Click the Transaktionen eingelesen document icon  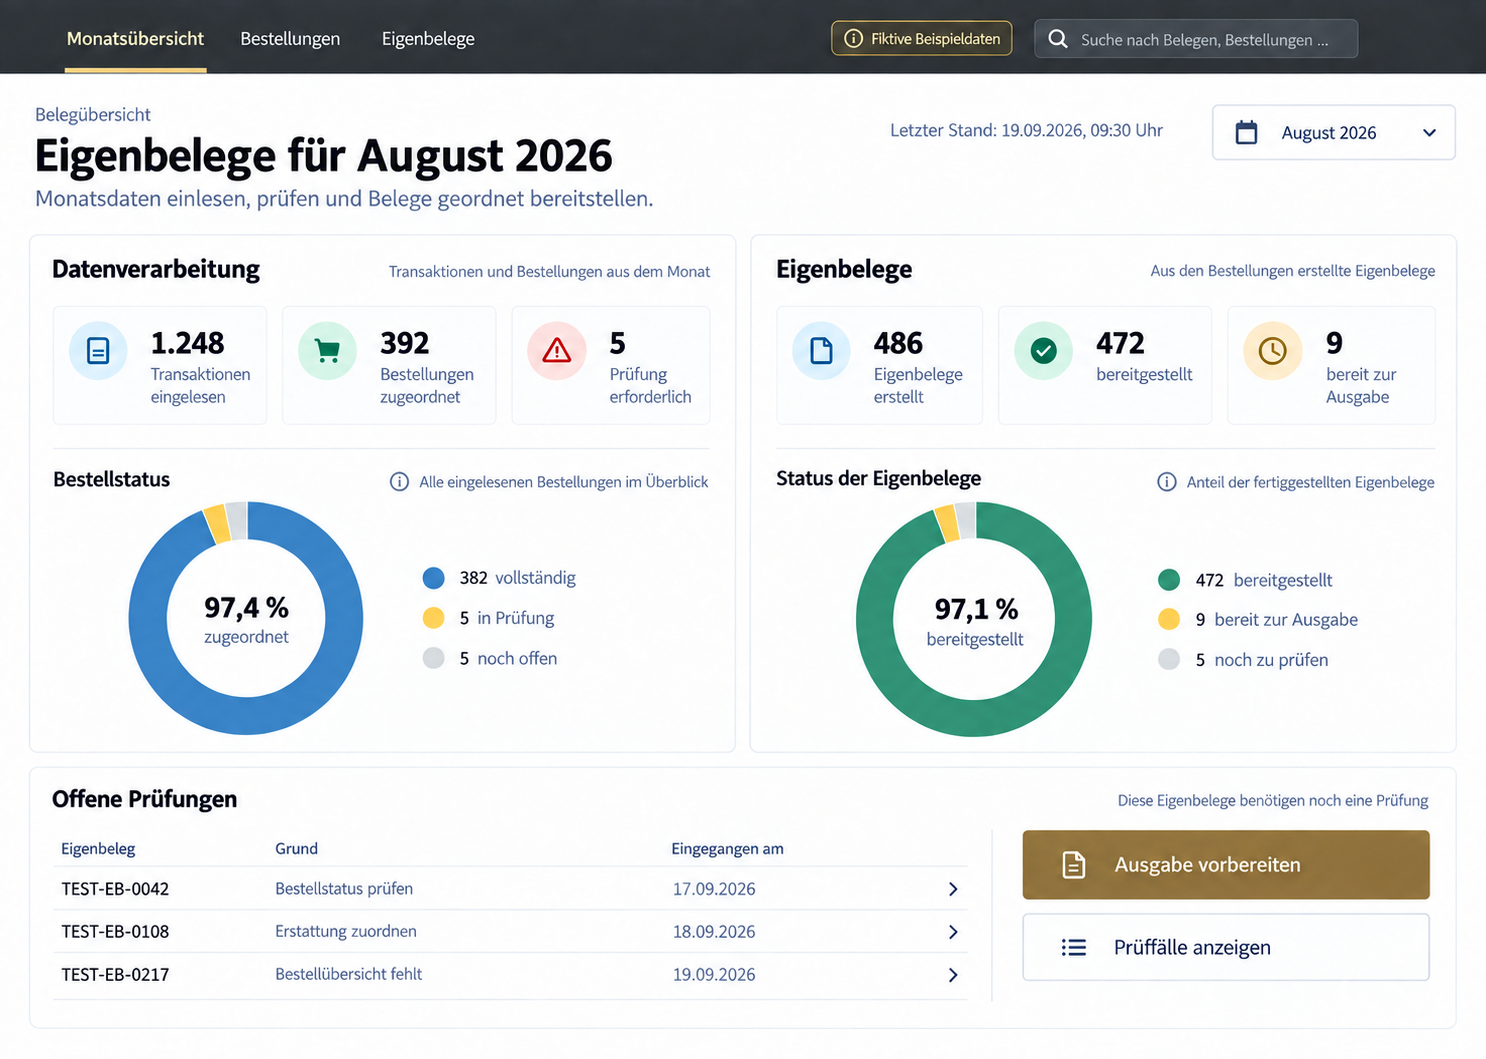click(98, 351)
